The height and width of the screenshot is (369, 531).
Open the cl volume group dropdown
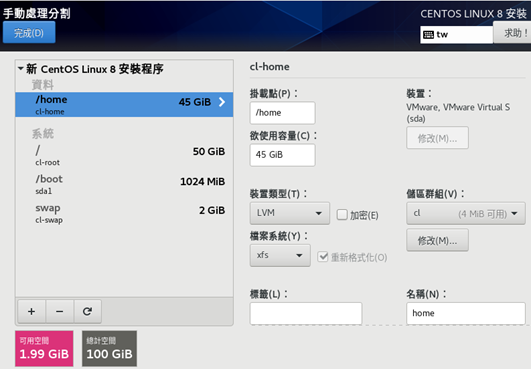tap(466, 213)
